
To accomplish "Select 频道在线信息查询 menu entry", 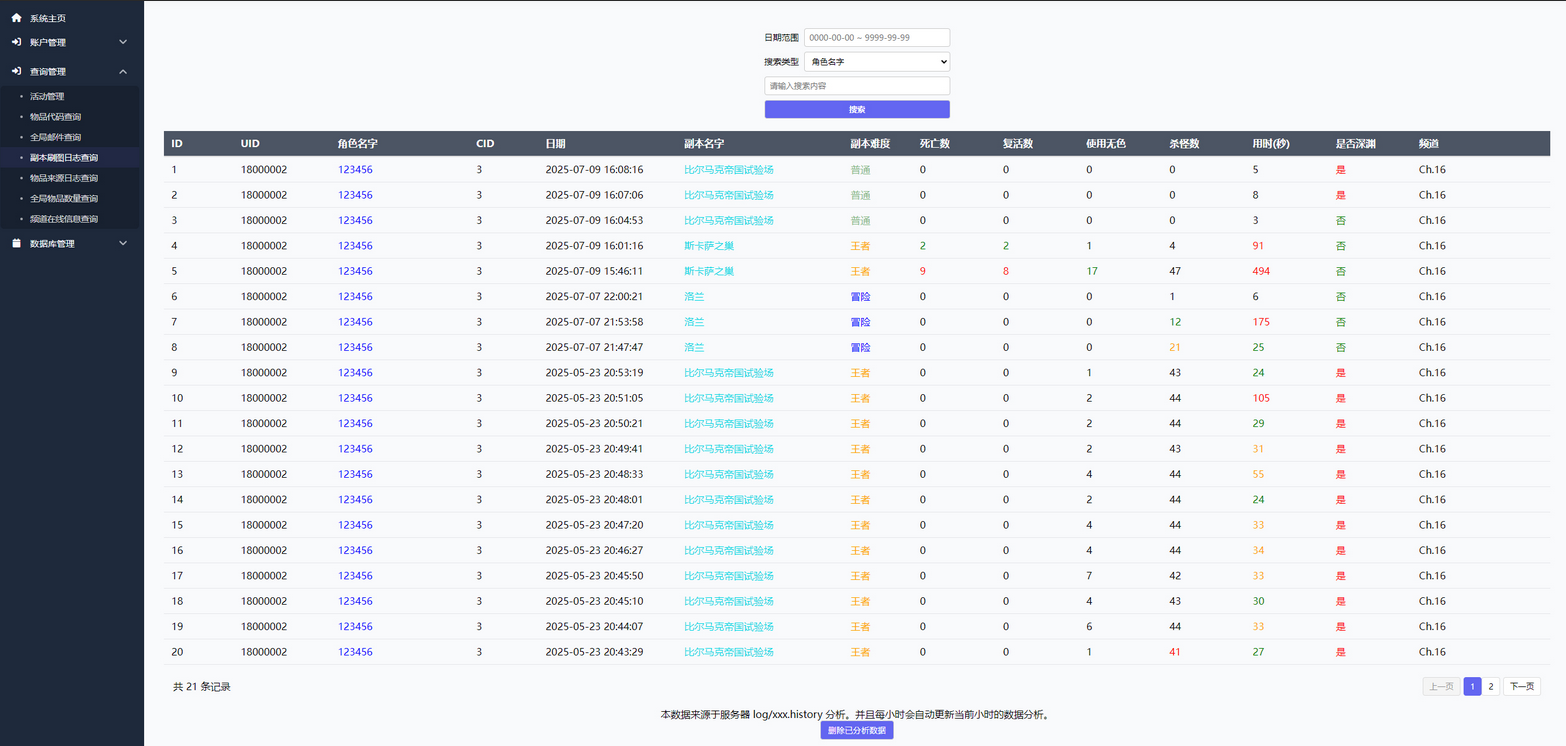I will pyautogui.click(x=64, y=219).
